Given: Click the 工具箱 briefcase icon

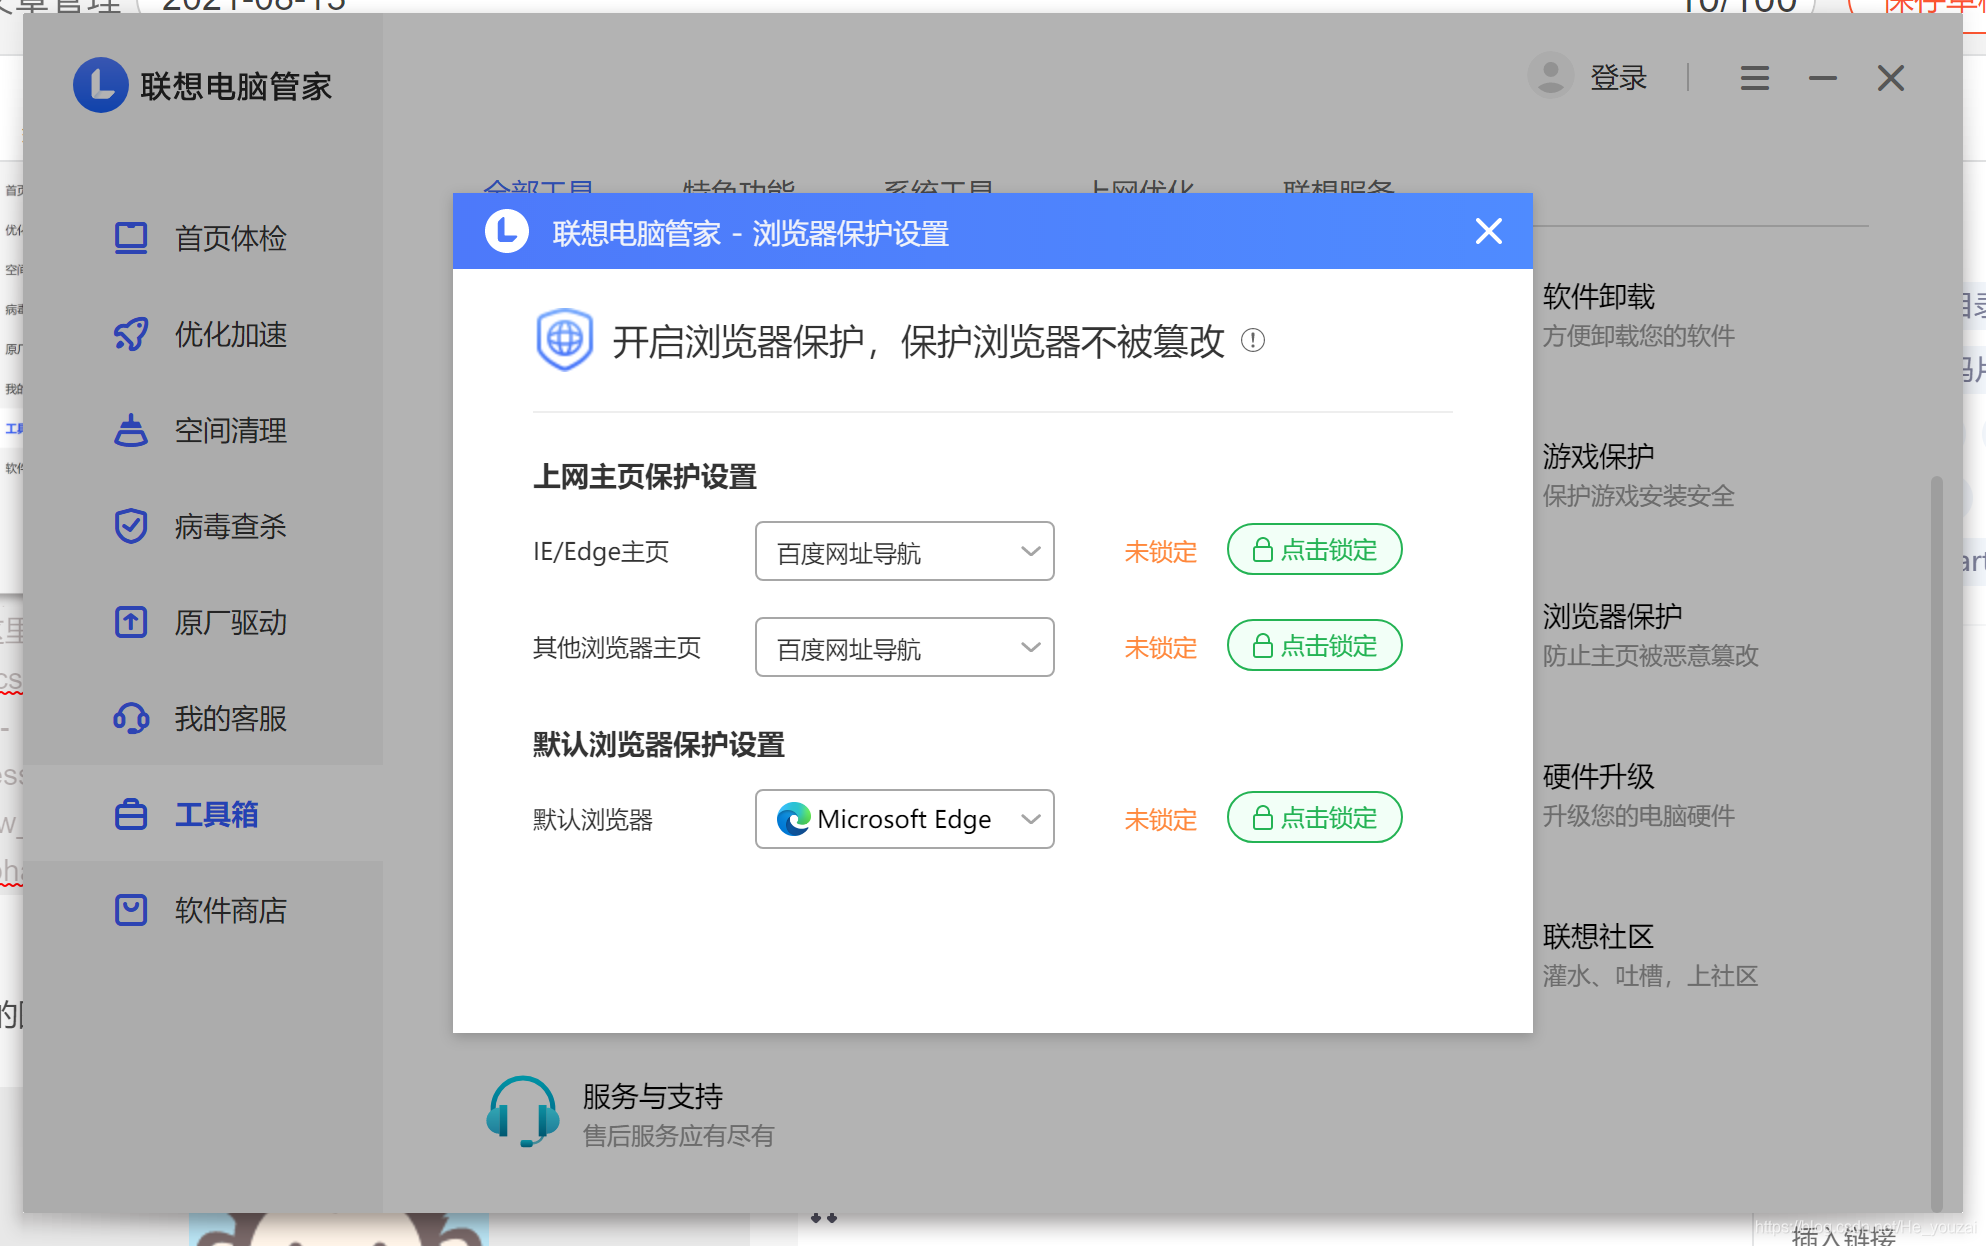Looking at the screenshot, I should 131,814.
